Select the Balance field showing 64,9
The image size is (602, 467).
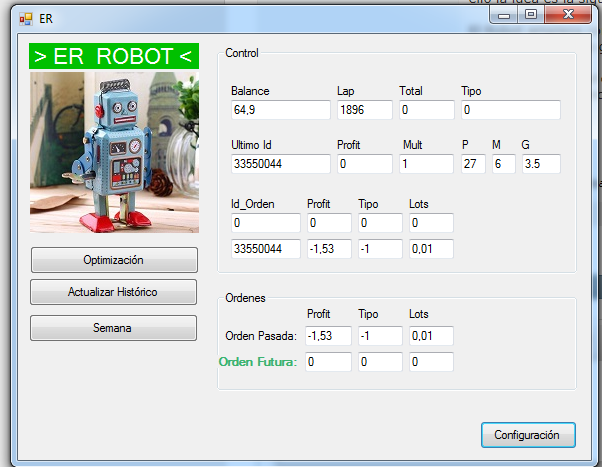click(x=281, y=110)
